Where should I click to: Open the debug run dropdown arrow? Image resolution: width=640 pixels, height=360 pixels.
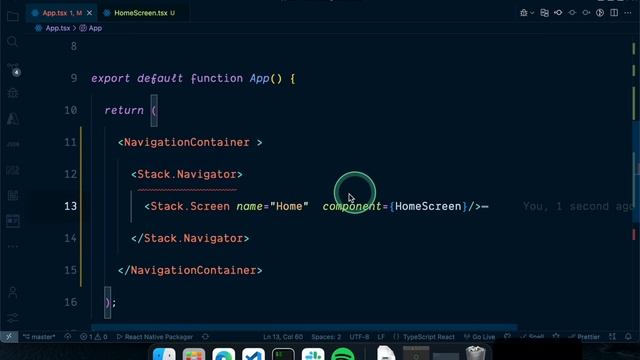pos(532,13)
